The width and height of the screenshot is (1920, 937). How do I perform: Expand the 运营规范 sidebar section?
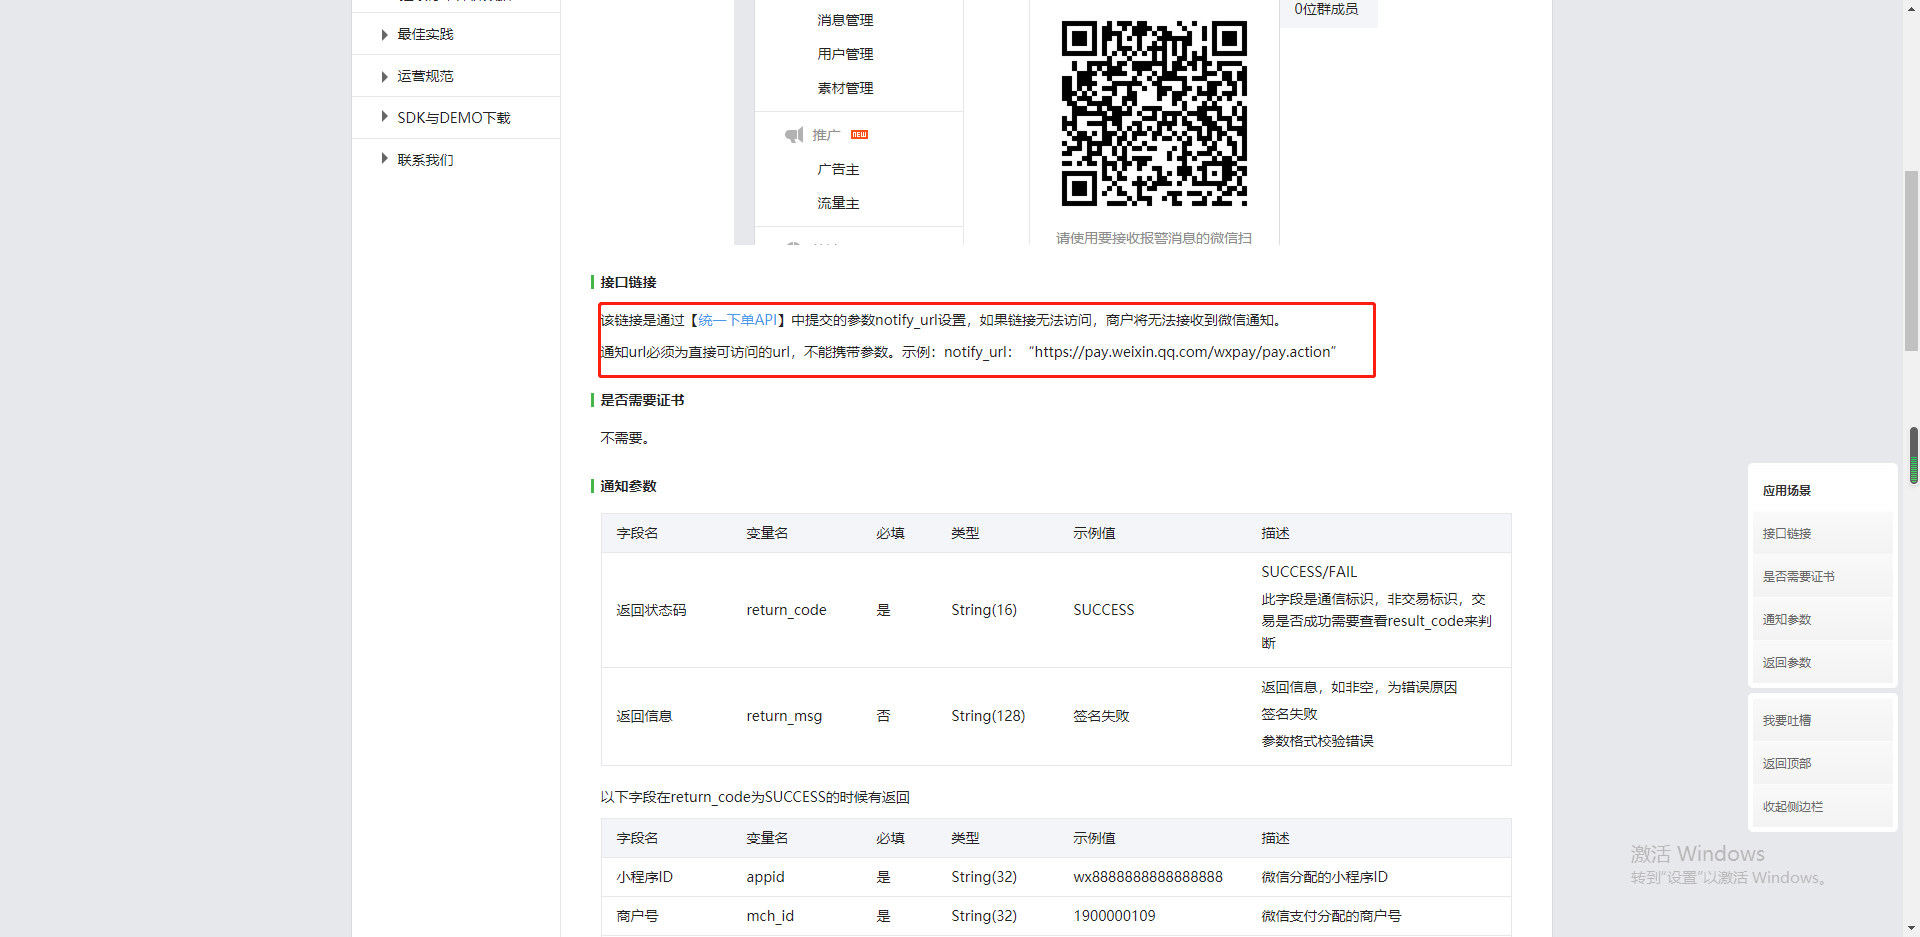click(x=384, y=77)
